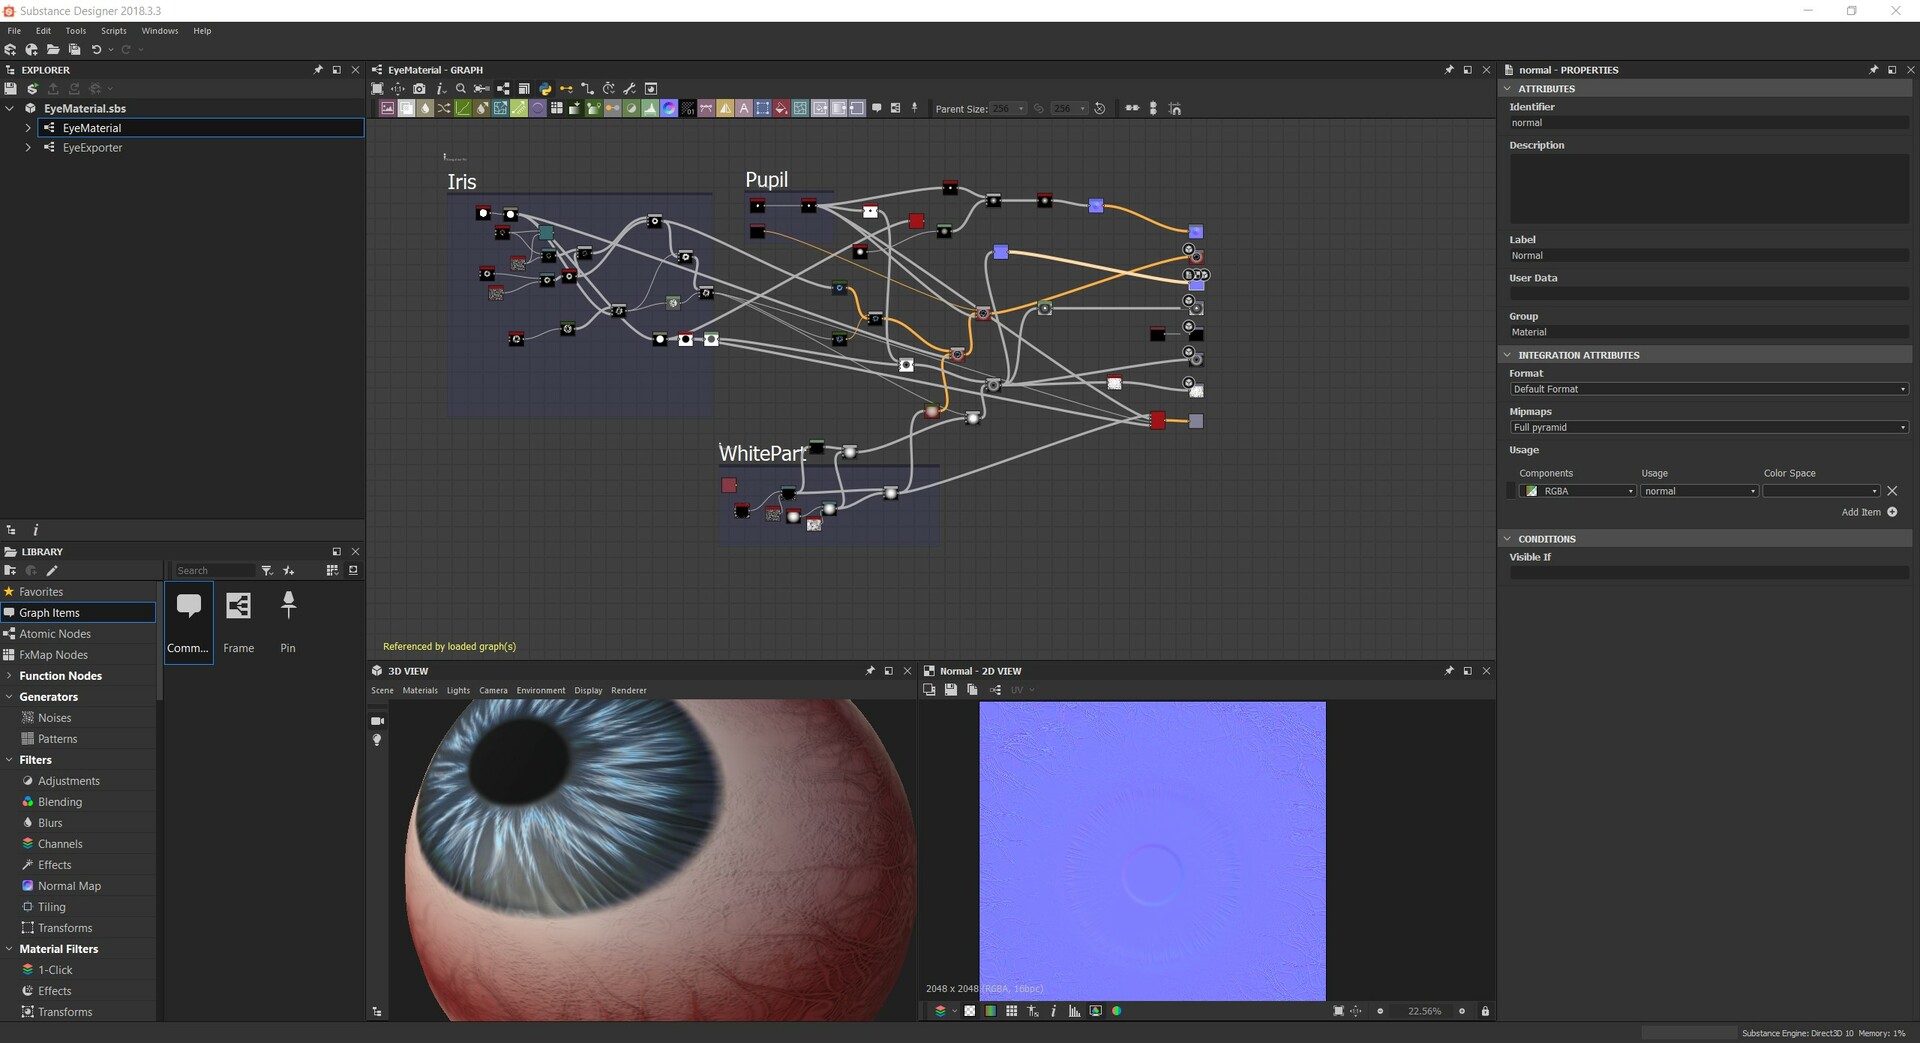Click inside the Visible If input field
This screenshot has width=1920, height=1043.
[x=1707, y=572]
